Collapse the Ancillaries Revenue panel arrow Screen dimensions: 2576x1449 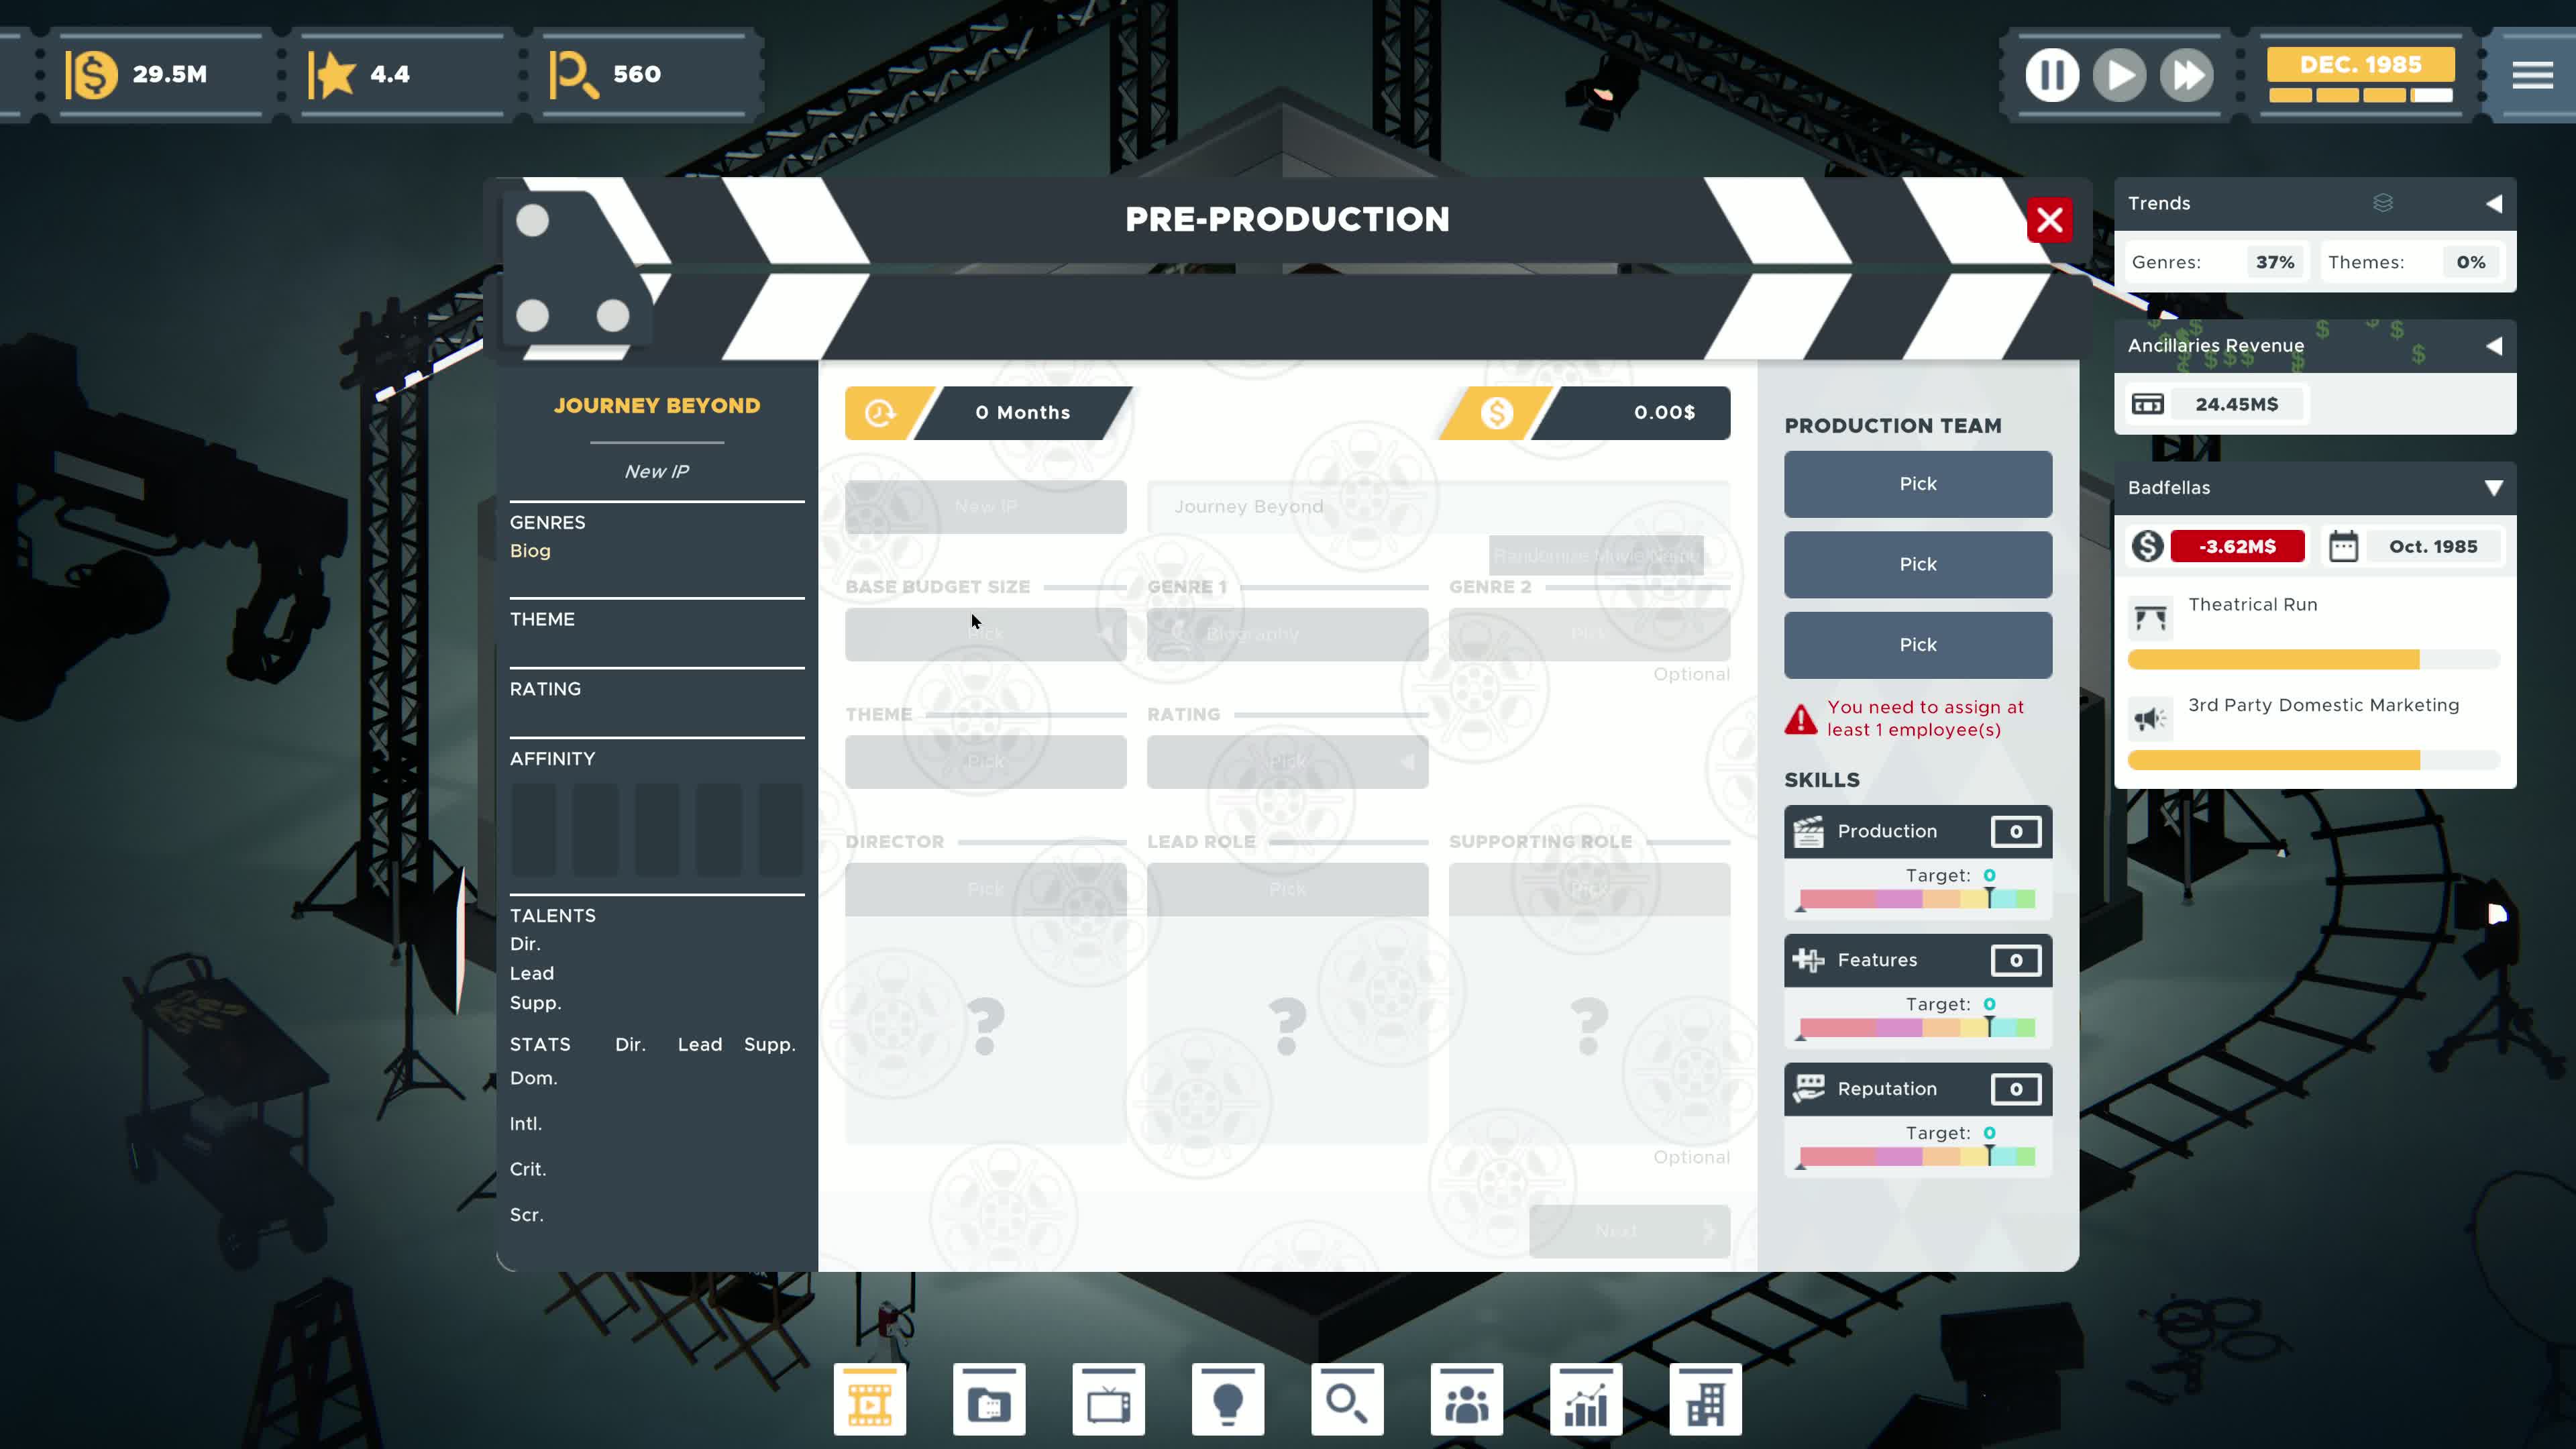[x=2493, y=346]
